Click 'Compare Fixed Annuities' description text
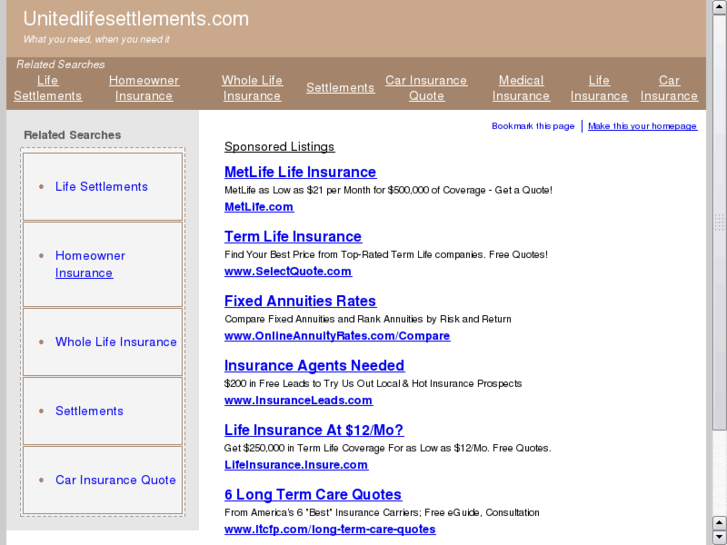Viewport: 727px width, 545px height. tap(368, 319)
